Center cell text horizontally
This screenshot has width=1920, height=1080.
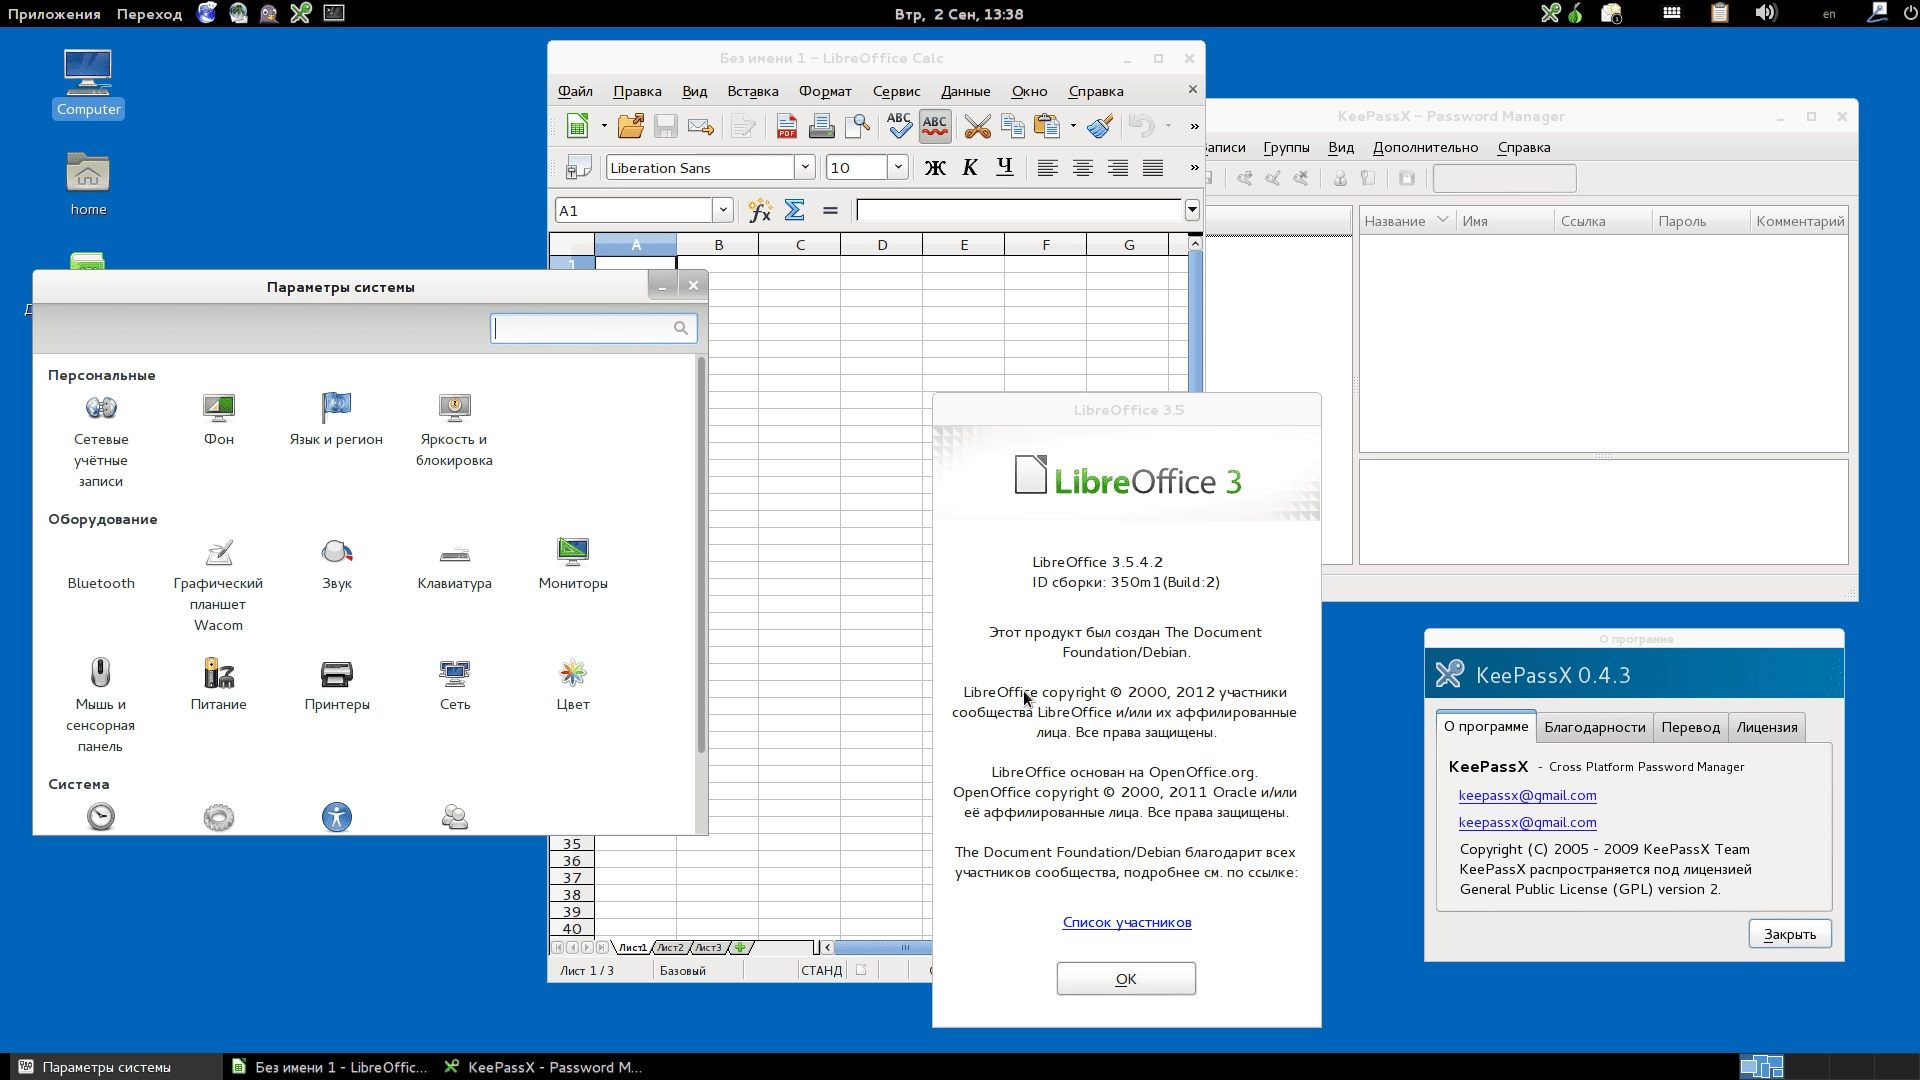click(1082, 168)
